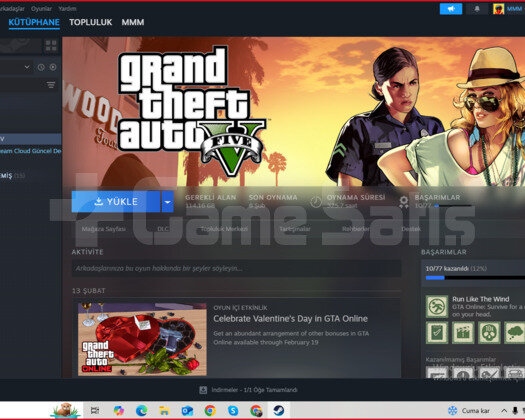Open the cloud achievement icon
The height and width of the screenshot is (420, 525).
tap(515, 333)
